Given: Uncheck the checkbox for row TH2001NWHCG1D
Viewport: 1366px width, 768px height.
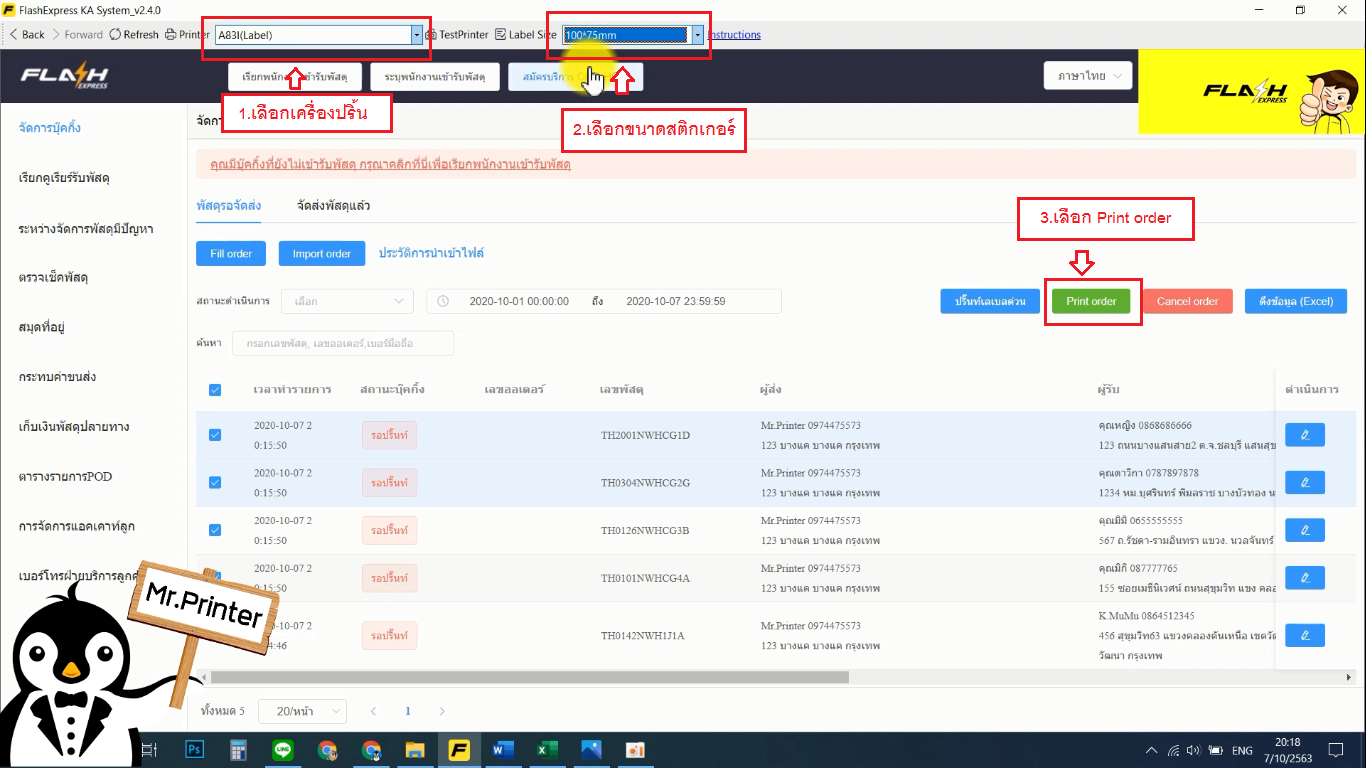Looking at the screenshot, I should pyautogui.click(x=215, y=435).
